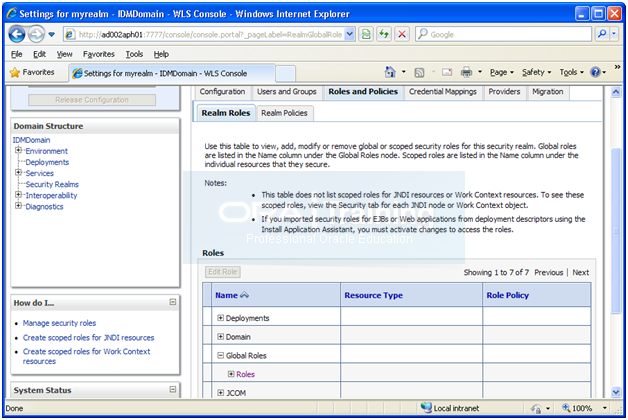Go to the Home page icon
The width and height of the screenshot is (628, 420).
390,72
